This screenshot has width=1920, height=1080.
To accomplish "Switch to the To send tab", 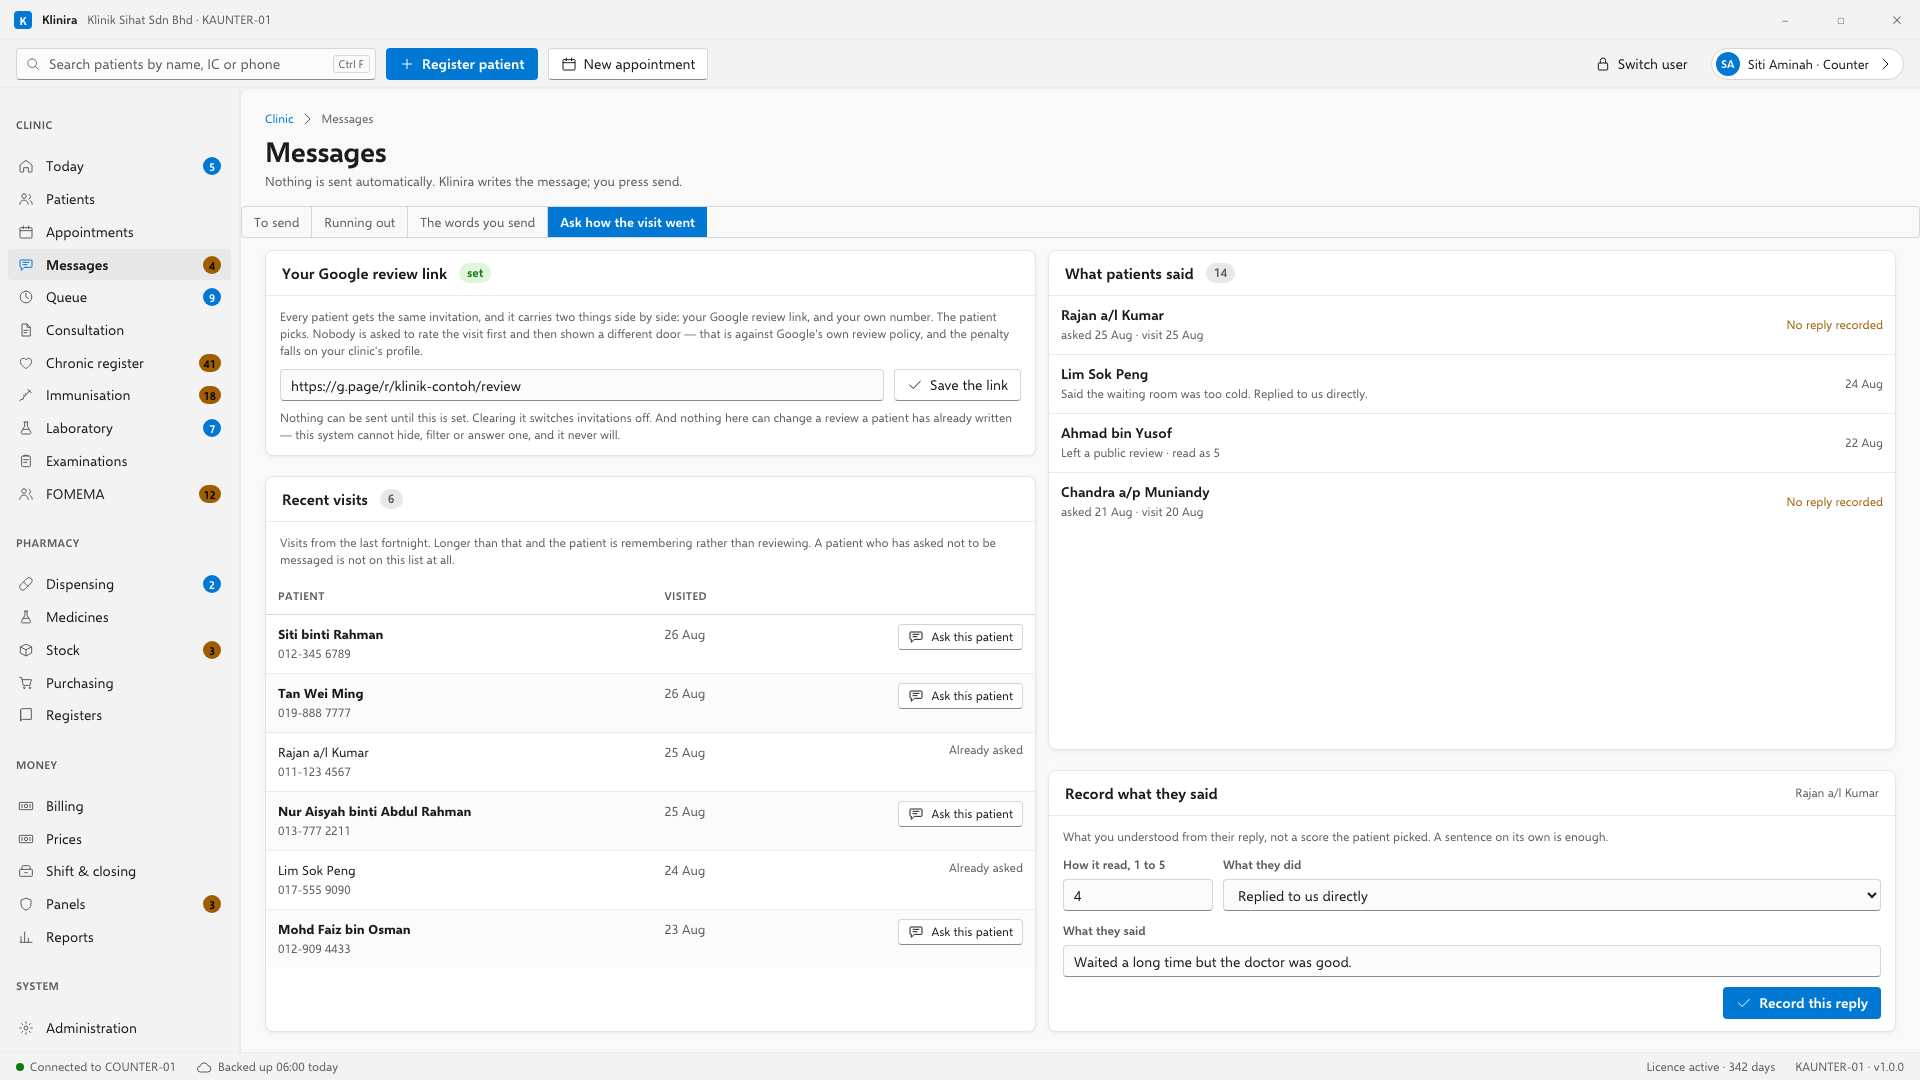I will click(x=276, y=222).
